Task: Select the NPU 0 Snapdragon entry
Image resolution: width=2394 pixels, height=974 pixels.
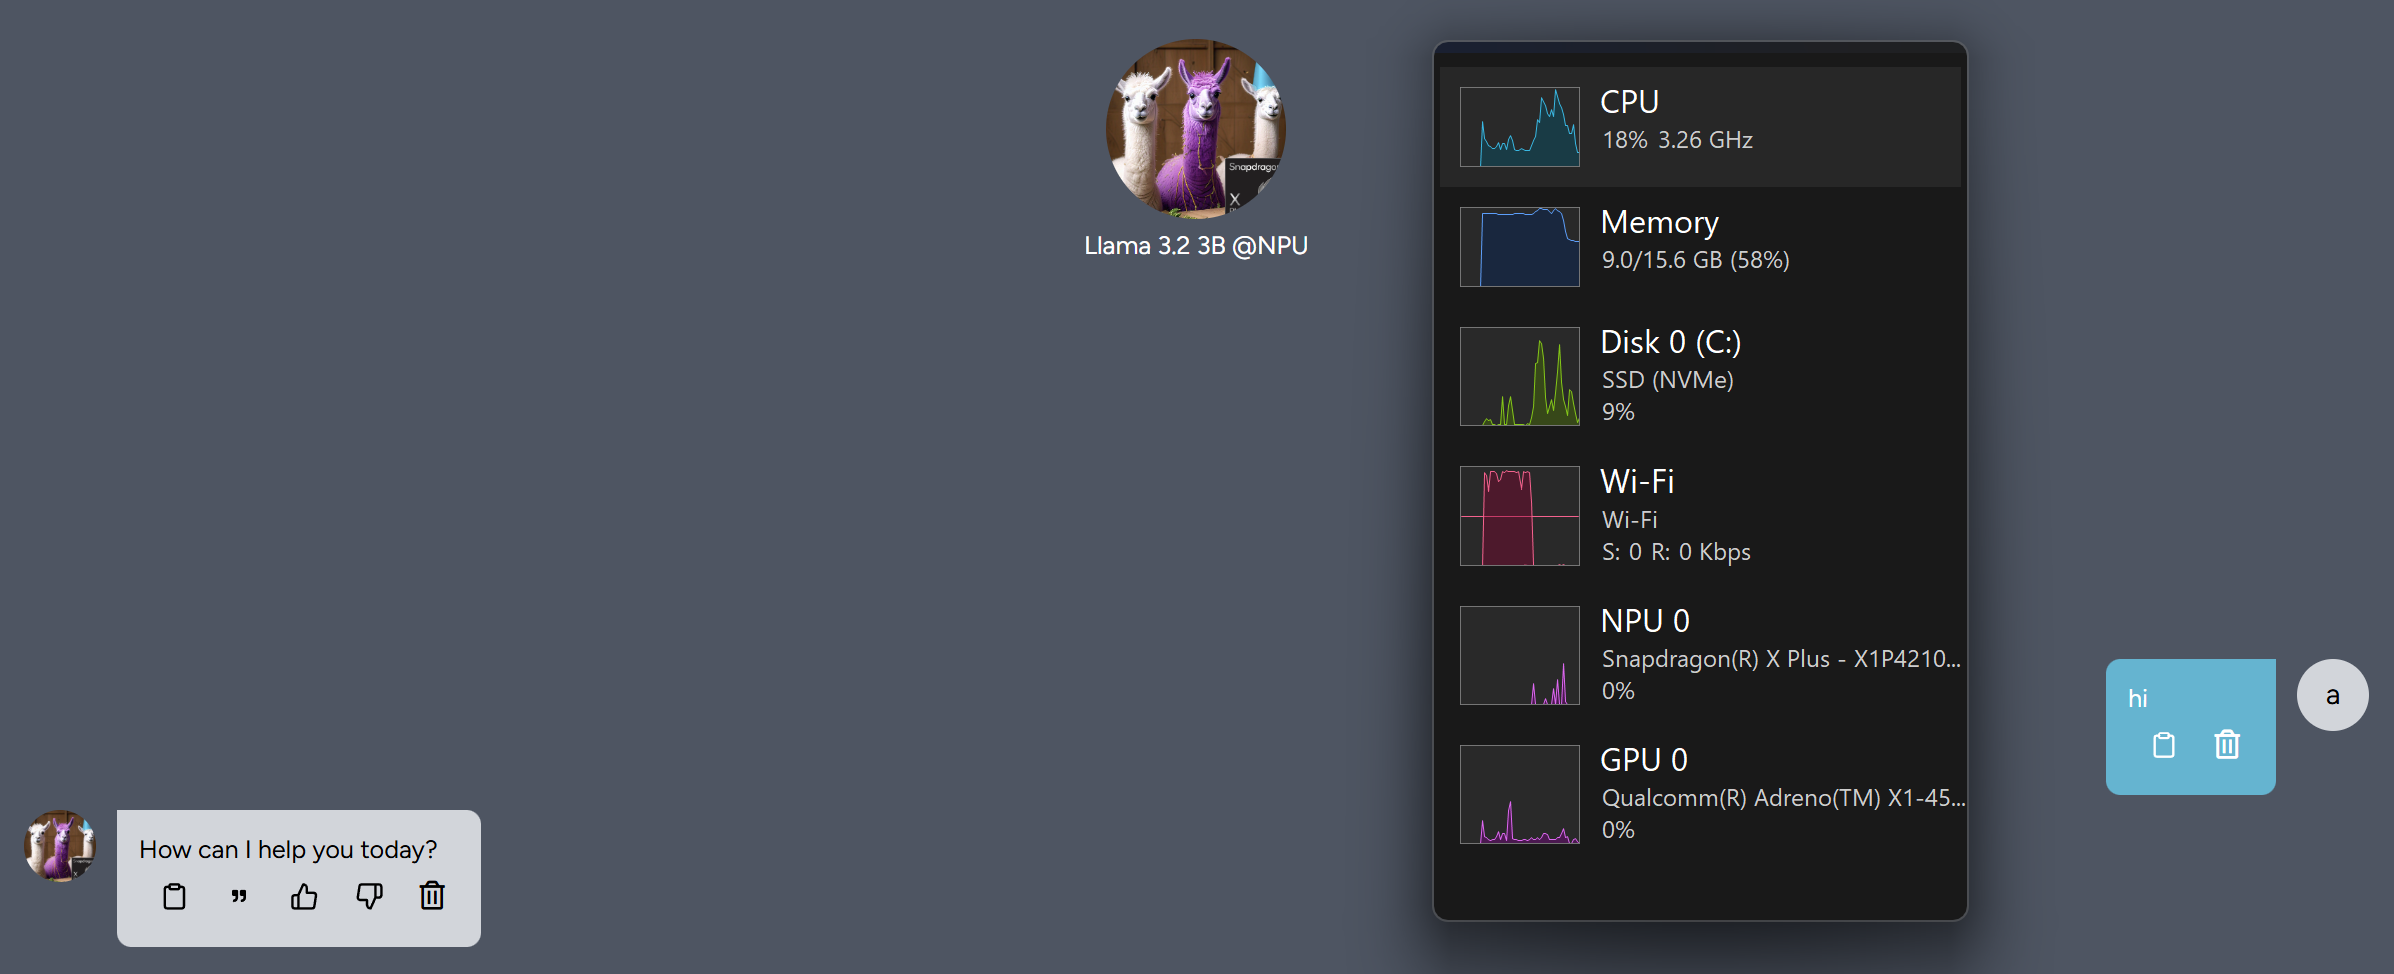Action: coord(1700,655)
